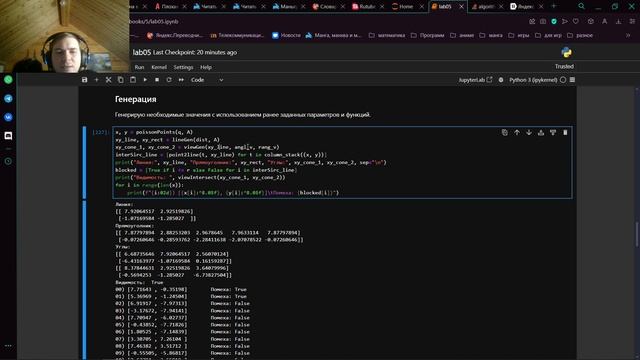Open notebook in JupyterLab button
The width and height of the screenshot is (640, 360).
click(x=475, y=80)
